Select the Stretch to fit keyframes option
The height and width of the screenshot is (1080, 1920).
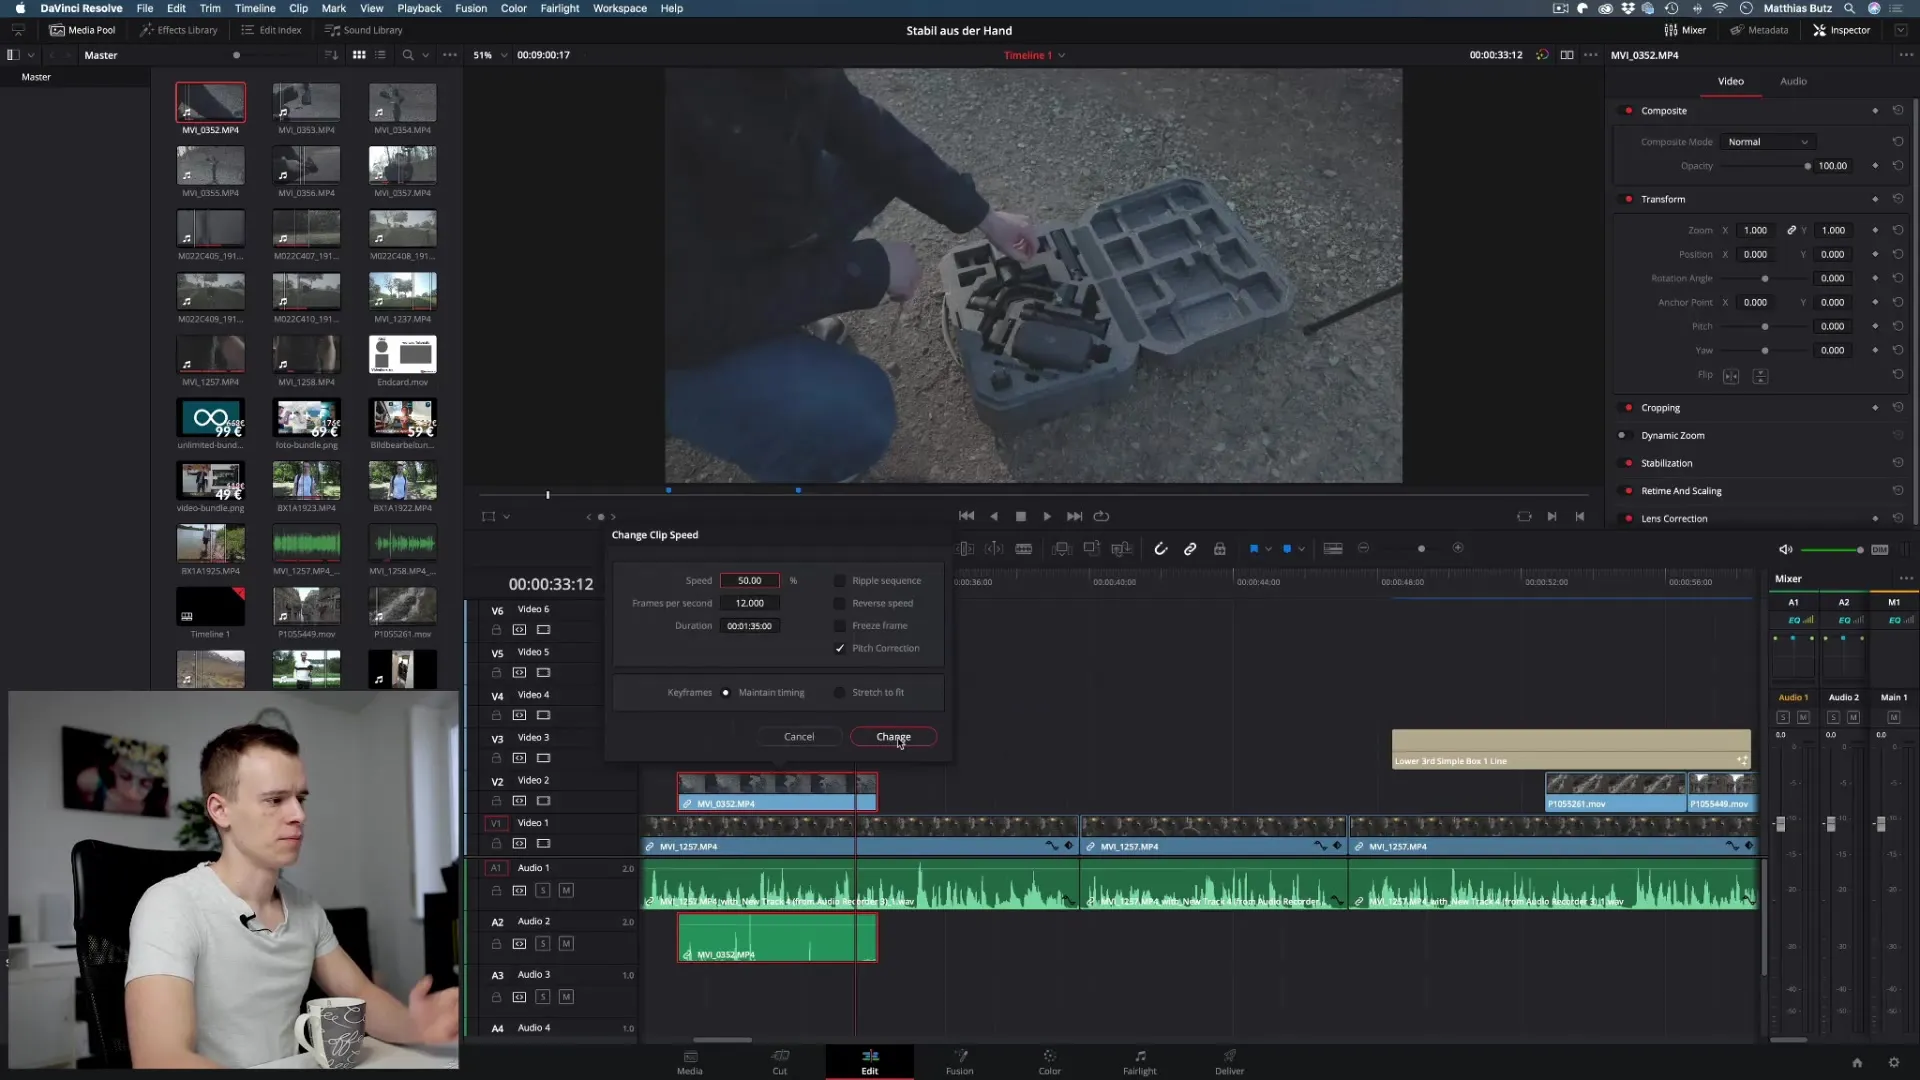point(839,692)
